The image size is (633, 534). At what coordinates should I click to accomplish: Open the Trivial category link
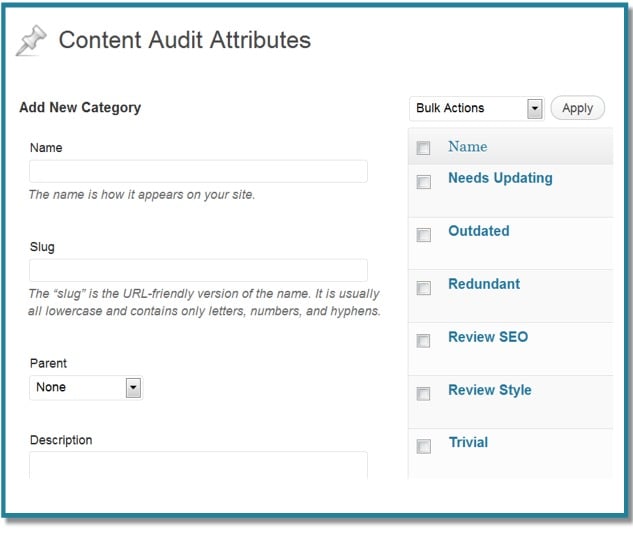pyautogui.click(x=468, y=442)
